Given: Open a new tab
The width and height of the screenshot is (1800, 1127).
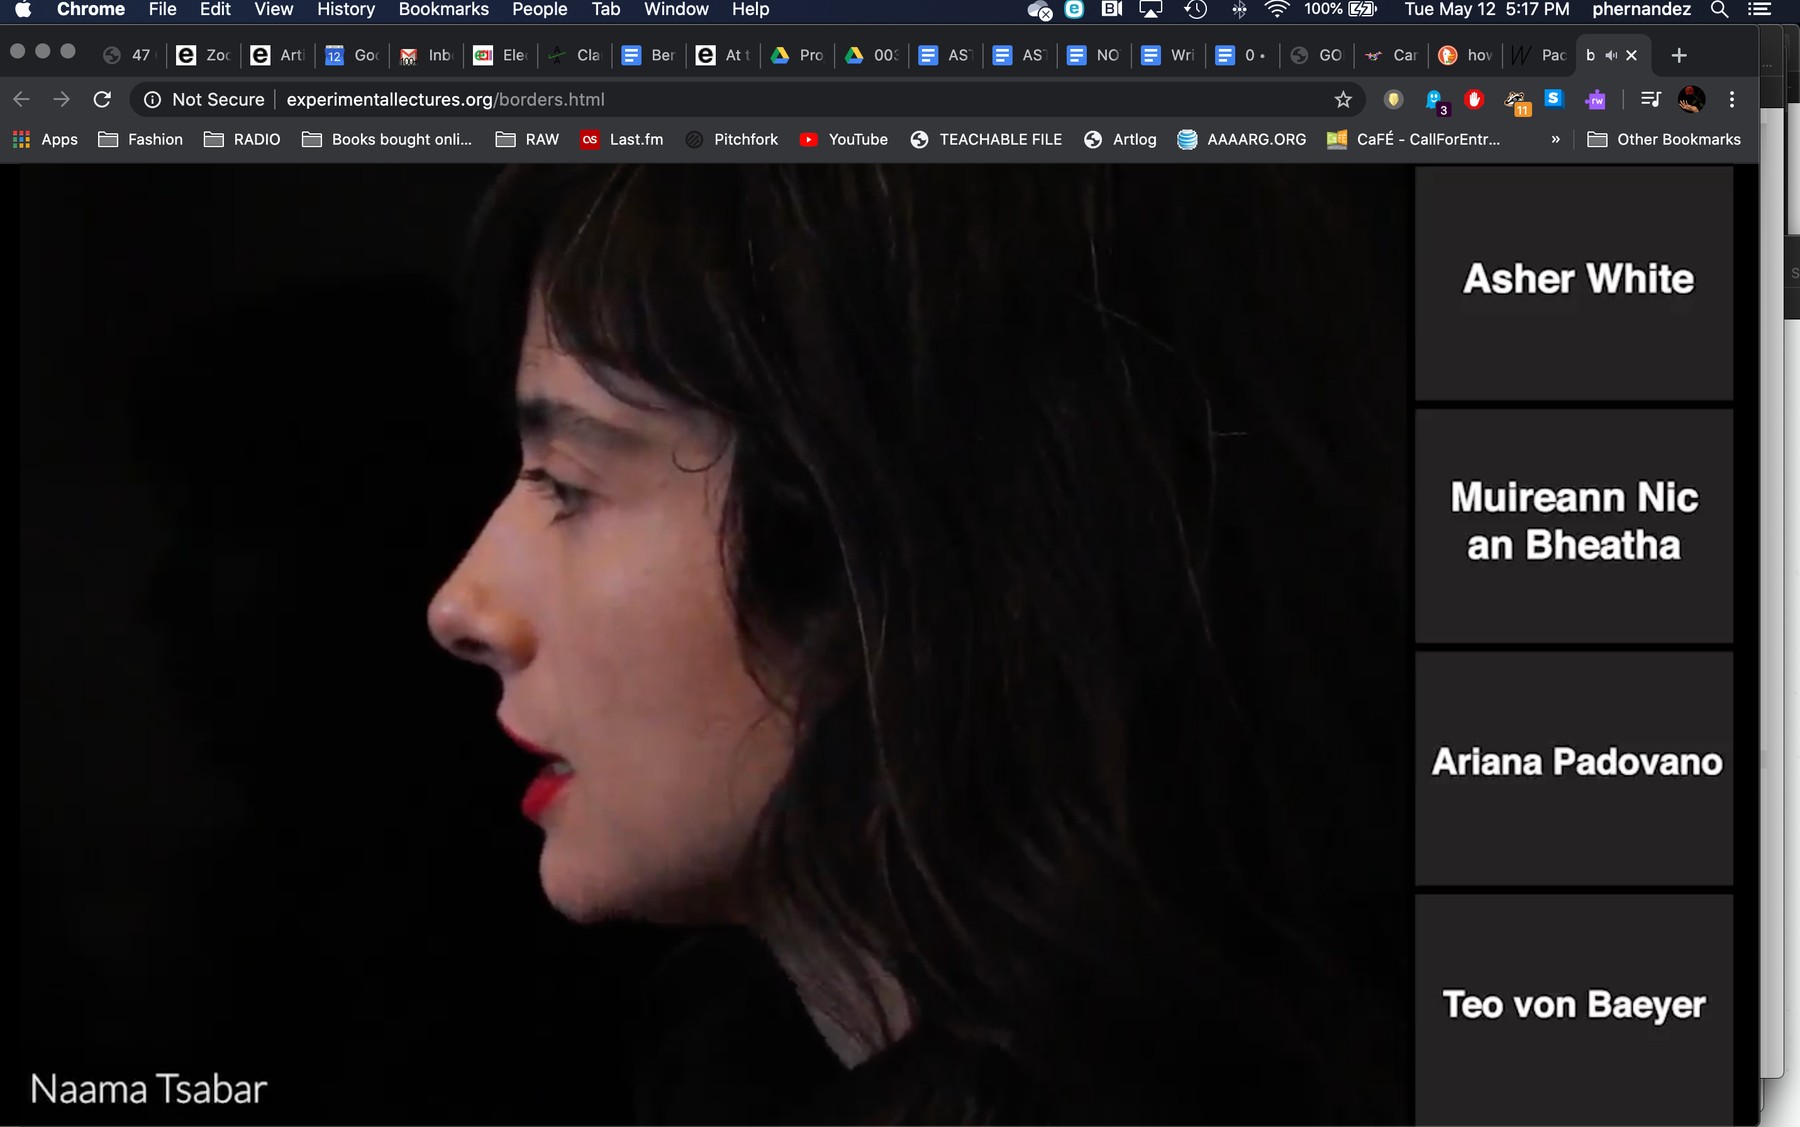Looking at the screenshot, I should tap(1679, 55).
